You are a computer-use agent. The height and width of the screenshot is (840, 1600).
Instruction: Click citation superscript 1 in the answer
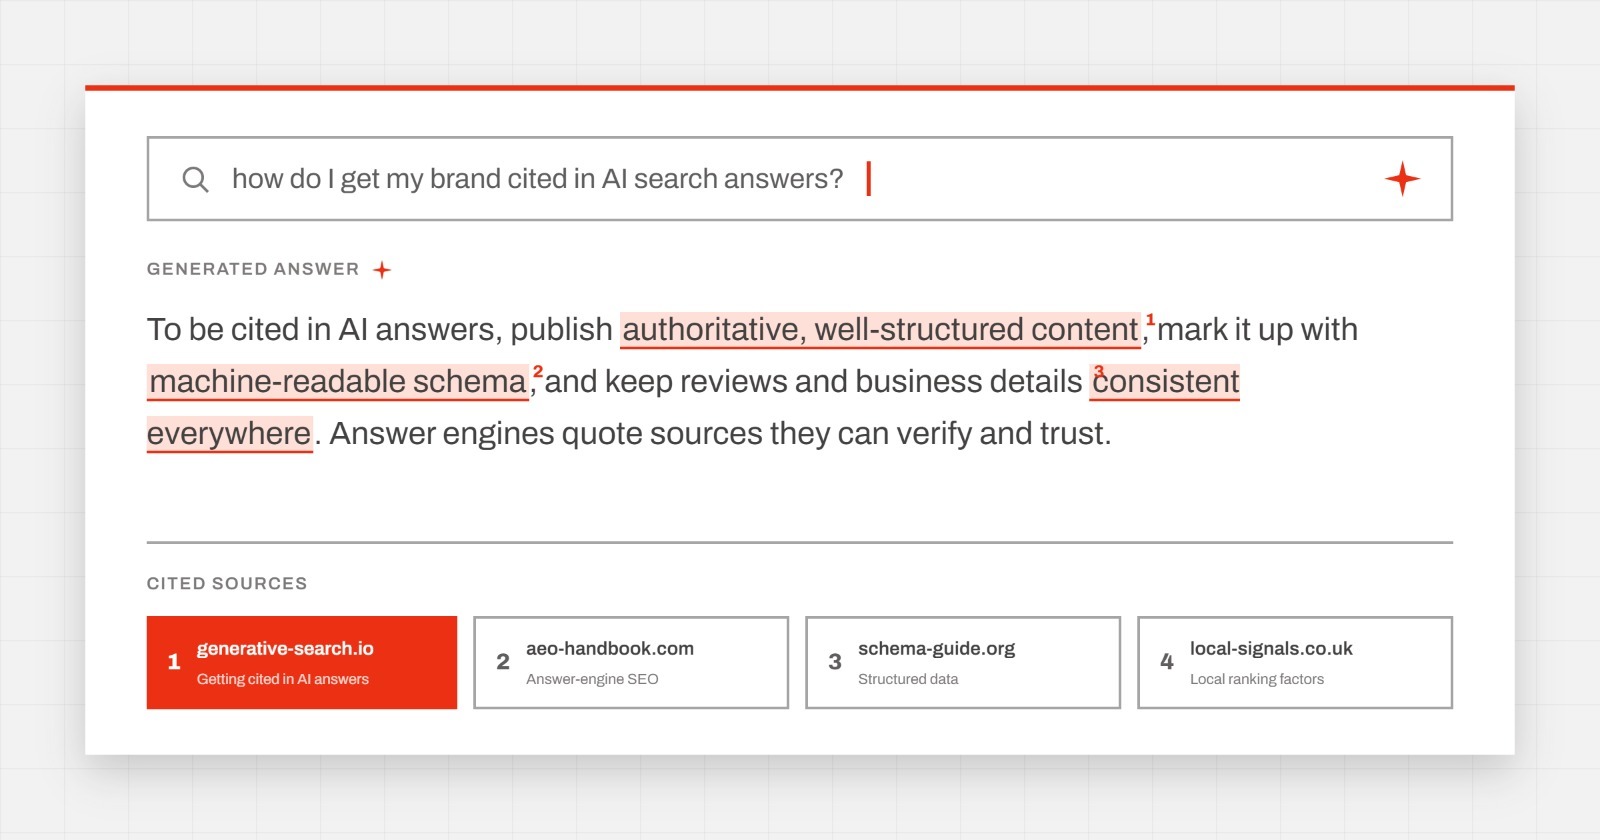click(x=1150, y=320)
